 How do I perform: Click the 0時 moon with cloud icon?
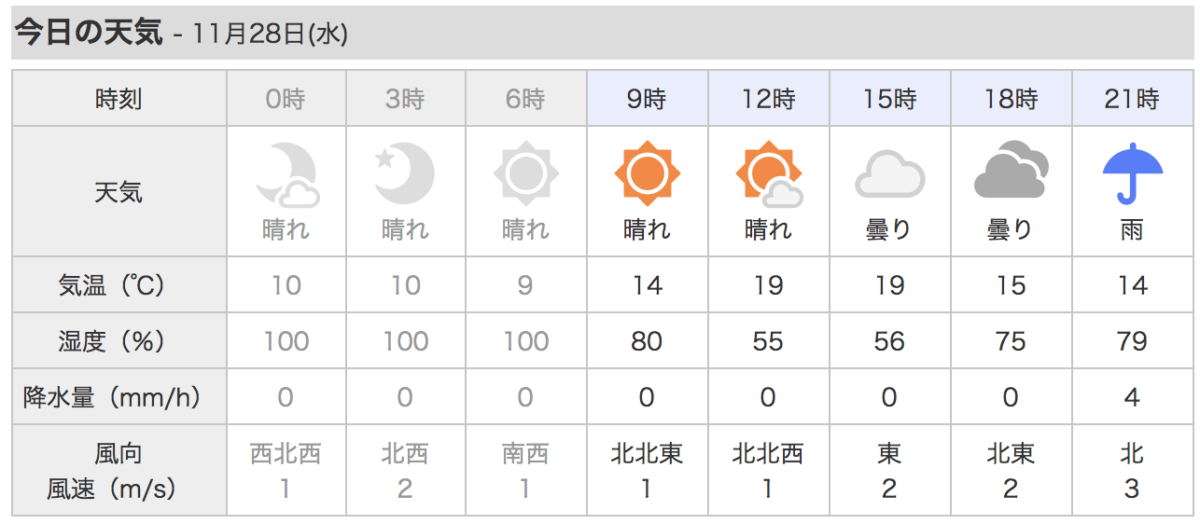point(287,175)
